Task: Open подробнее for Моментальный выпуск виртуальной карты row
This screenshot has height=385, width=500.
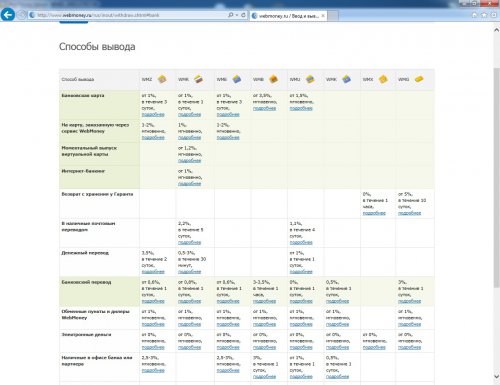Action: pos(189,161)
